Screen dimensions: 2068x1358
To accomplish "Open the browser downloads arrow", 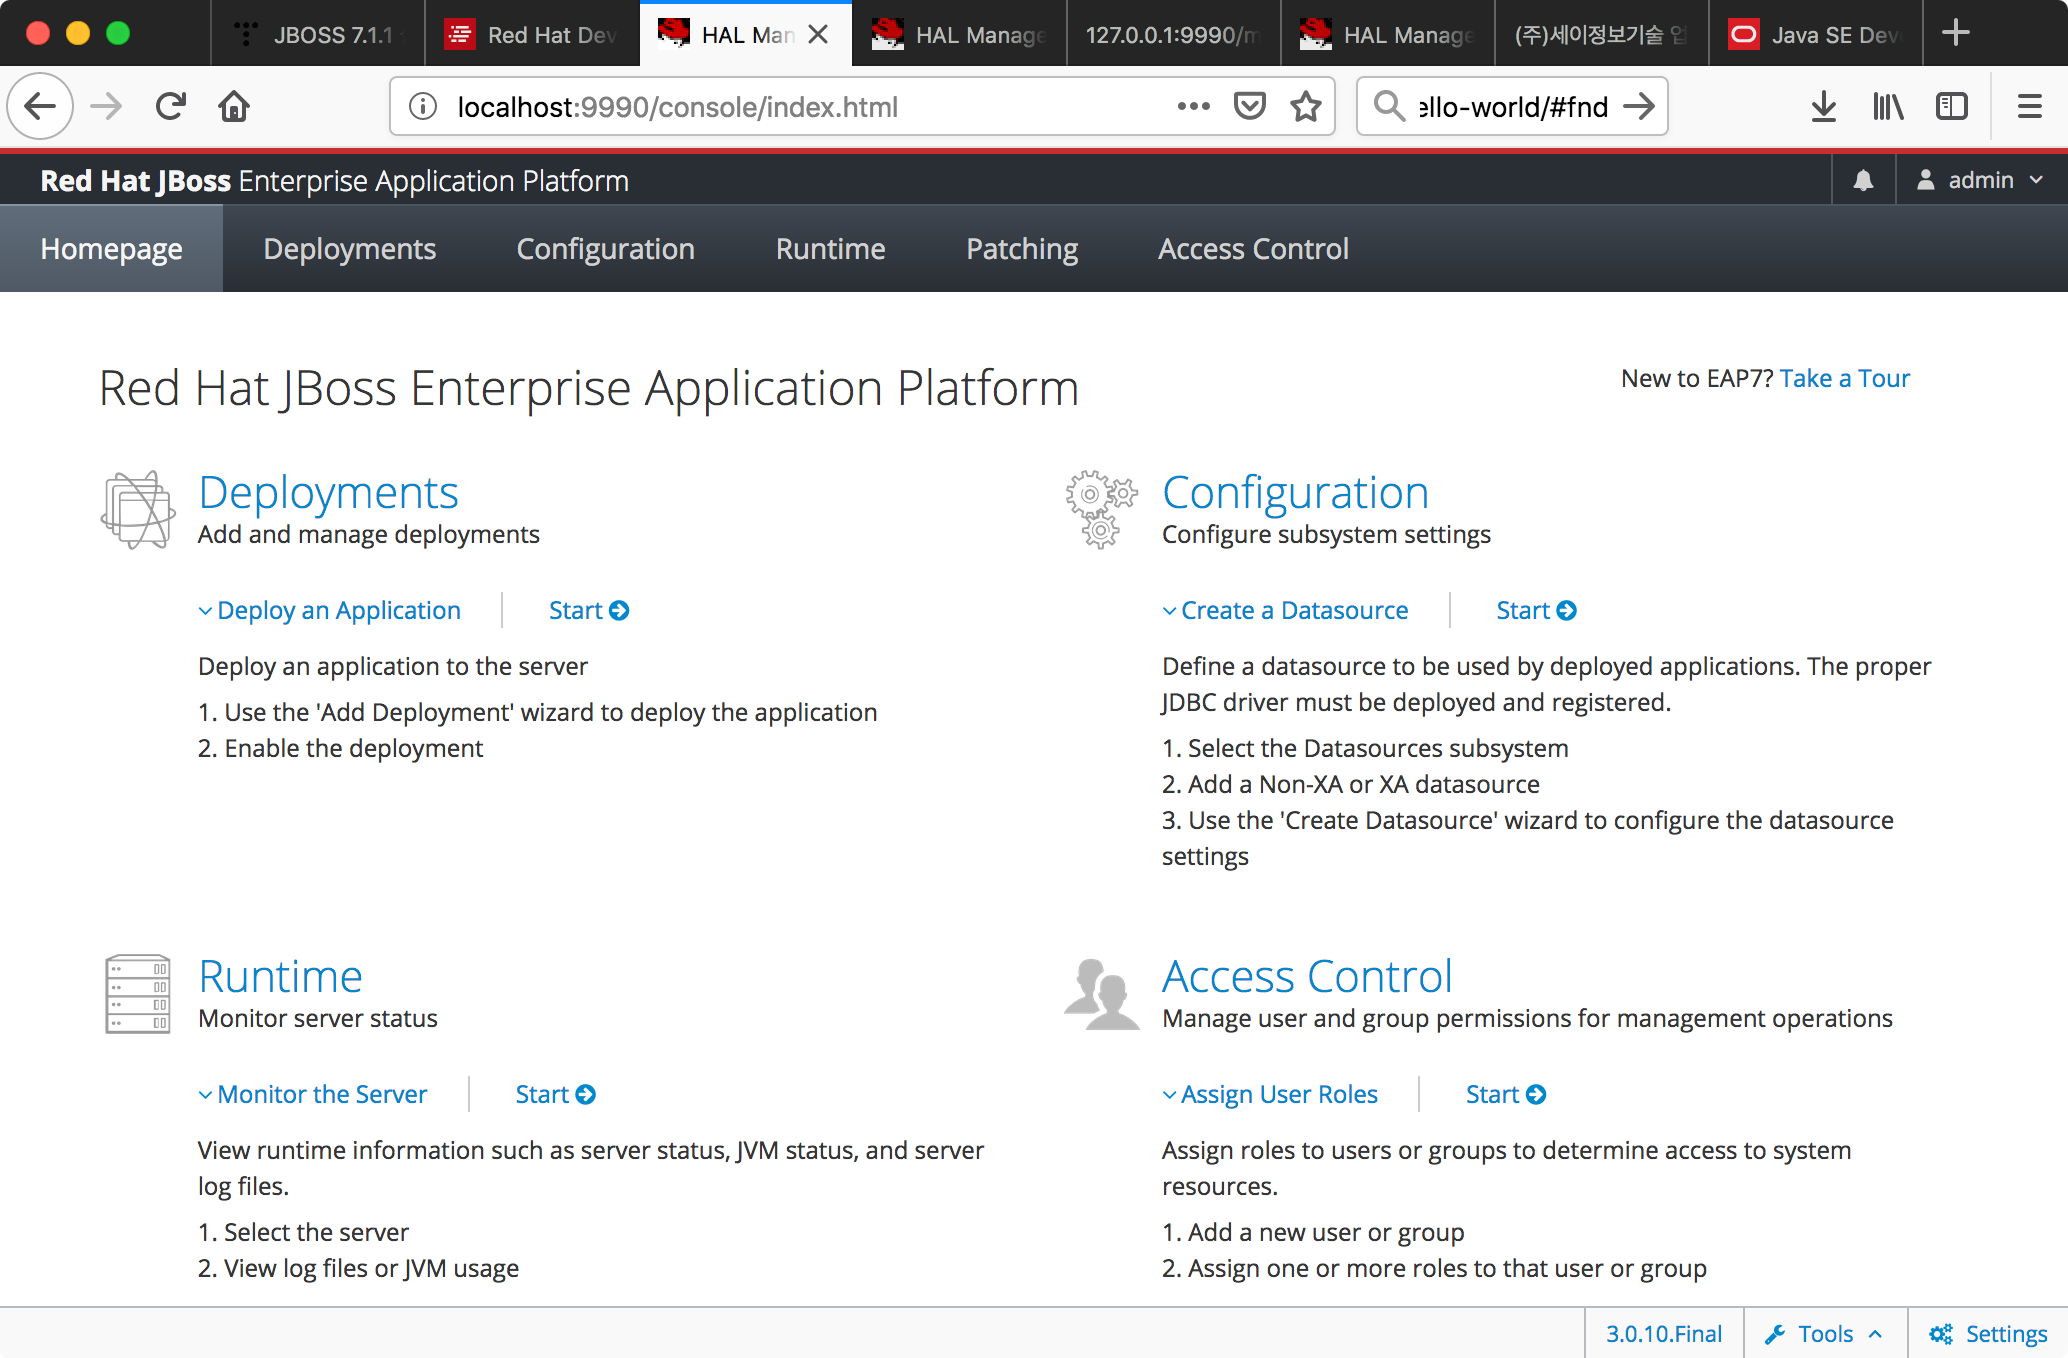I will pyautogui.click(x=1823, y=106).
